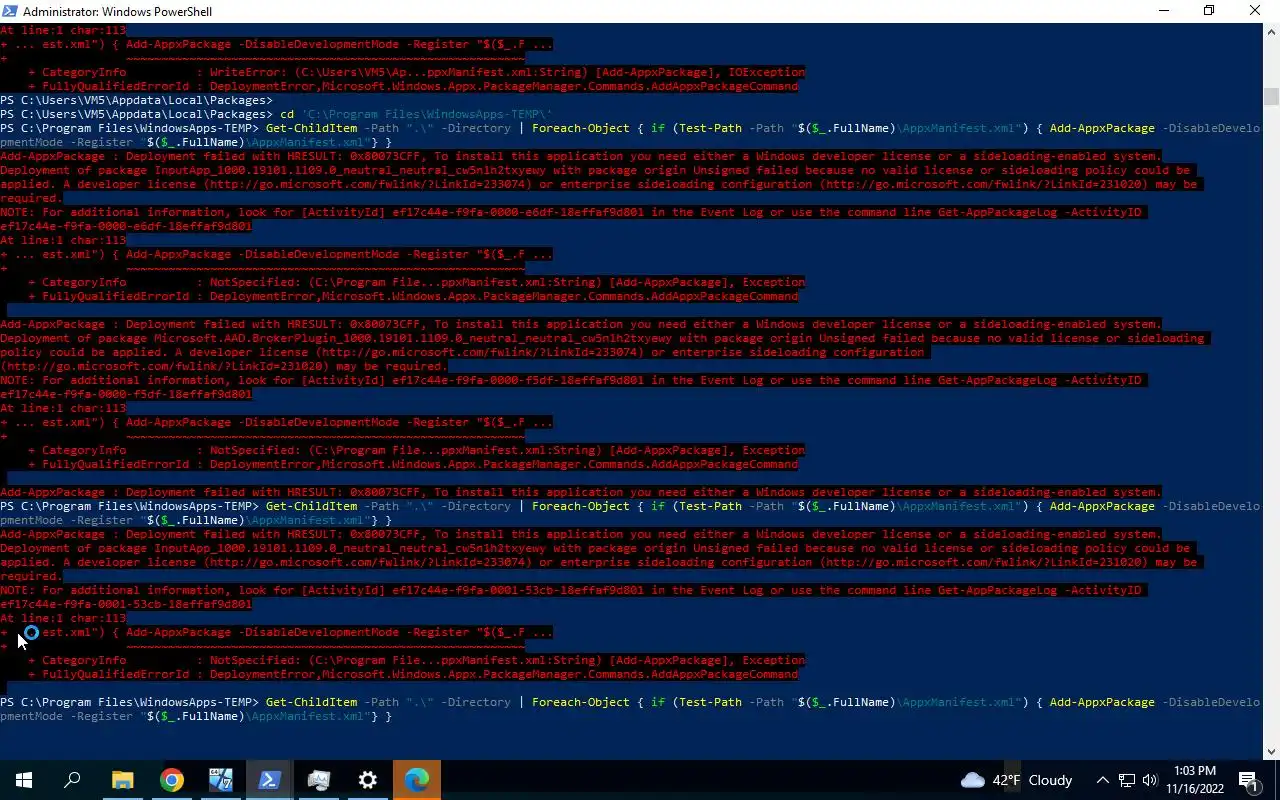
Task: Show hidden tray icons chevron
Action: click(x=1102, y=780)
